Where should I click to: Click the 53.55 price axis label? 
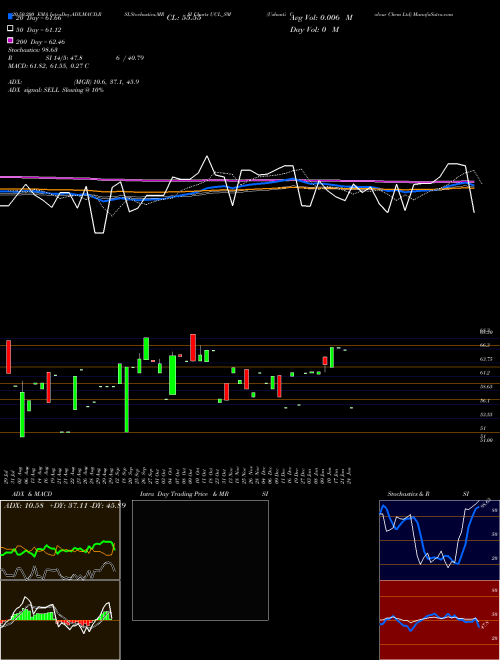click(486, 415)
